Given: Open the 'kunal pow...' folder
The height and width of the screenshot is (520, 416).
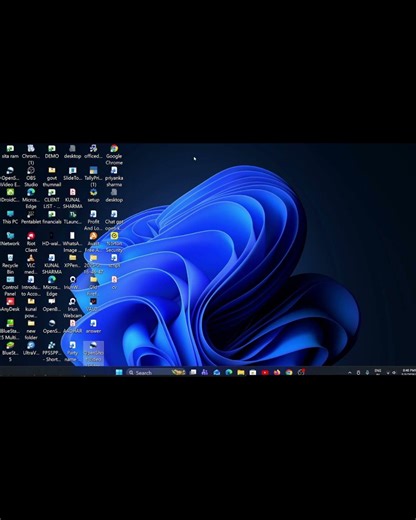Looking at the screenshot, I should point(31,308).
